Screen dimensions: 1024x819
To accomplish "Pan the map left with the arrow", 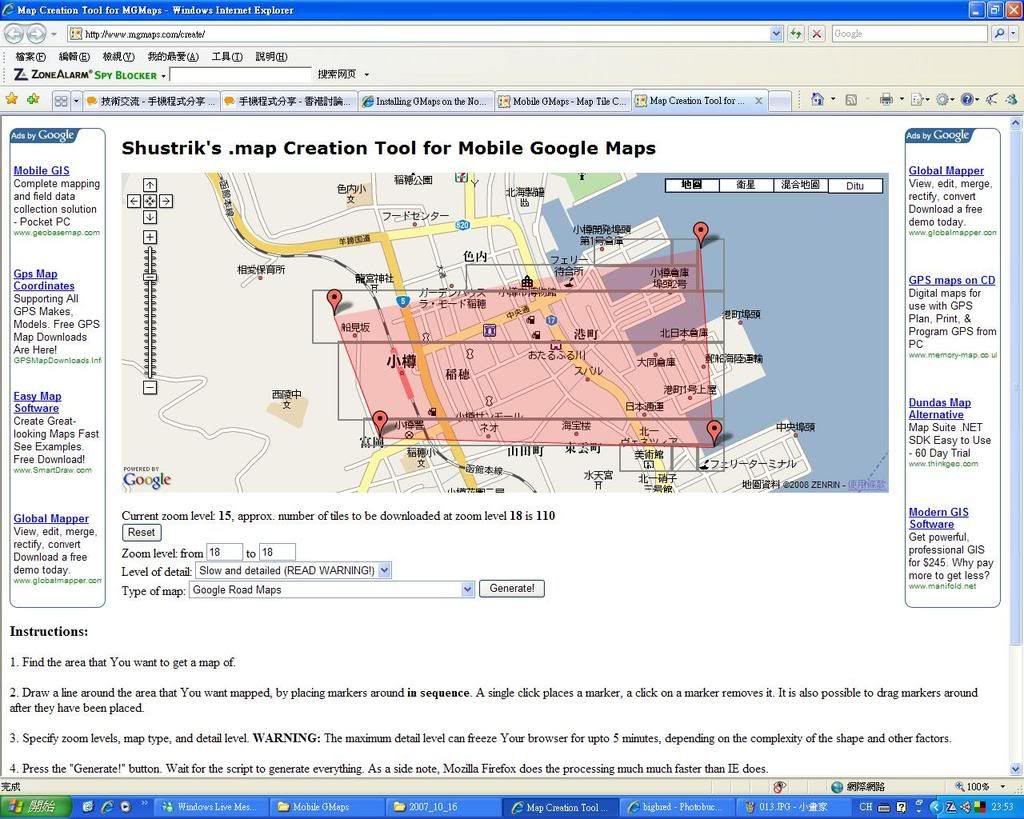I will point(134,201).
